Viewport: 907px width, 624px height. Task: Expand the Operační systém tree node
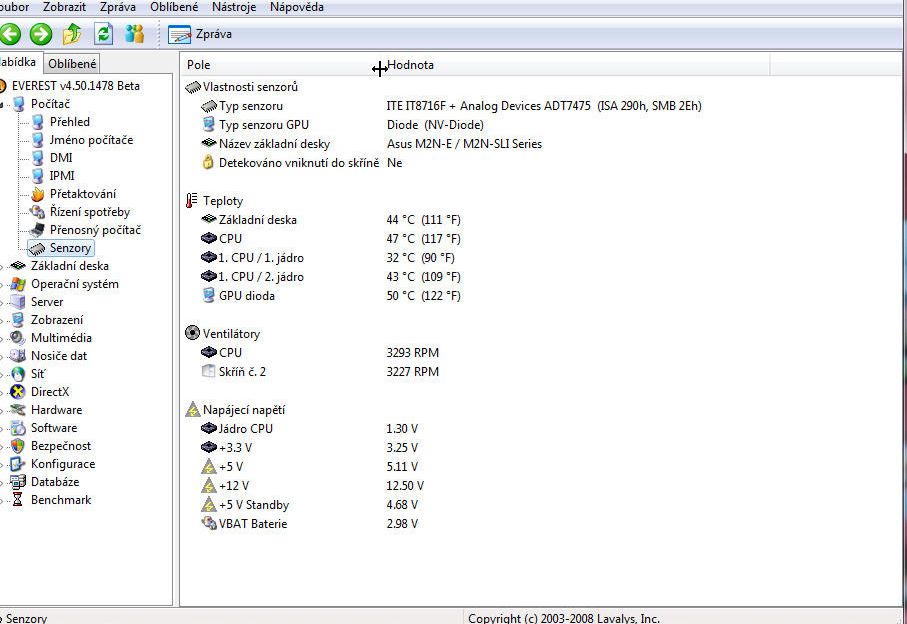tap(2, 284)
